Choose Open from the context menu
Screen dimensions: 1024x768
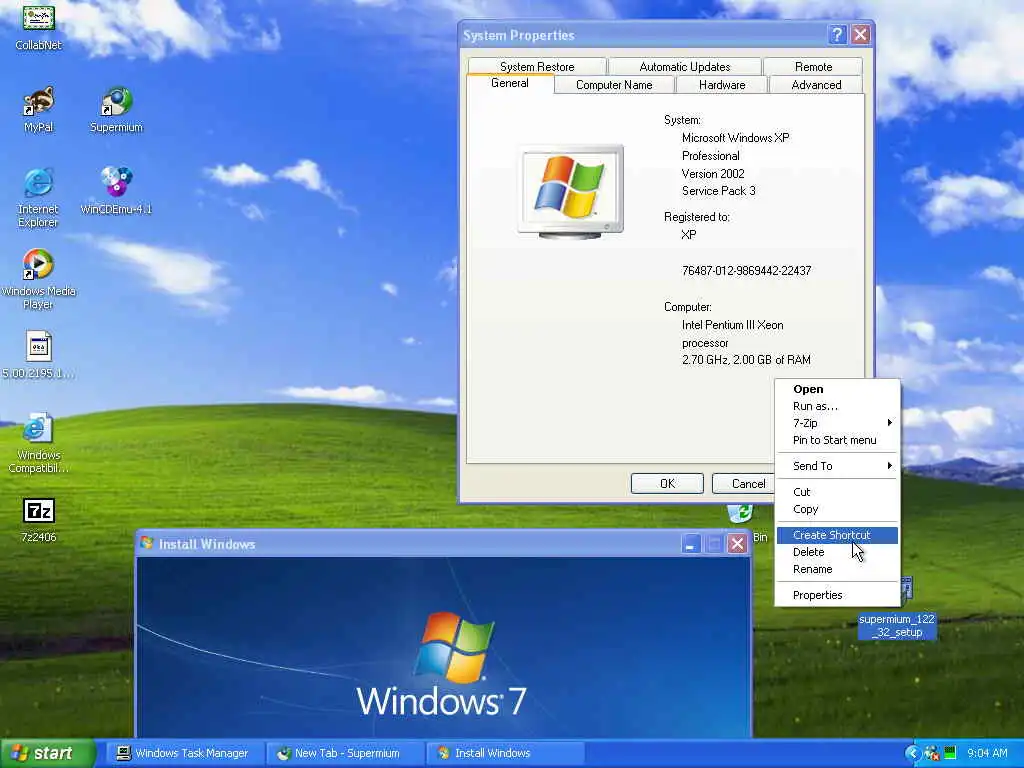(x=837, y=389)
